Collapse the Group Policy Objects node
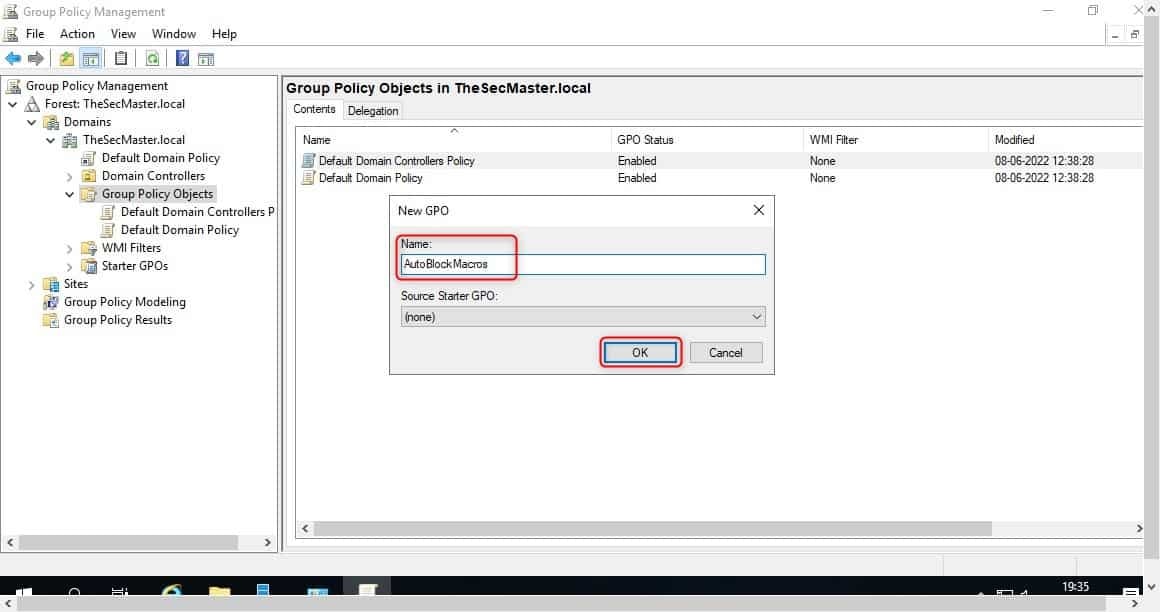Viewport: 1160px width, 612px height. tap(70, 195)
